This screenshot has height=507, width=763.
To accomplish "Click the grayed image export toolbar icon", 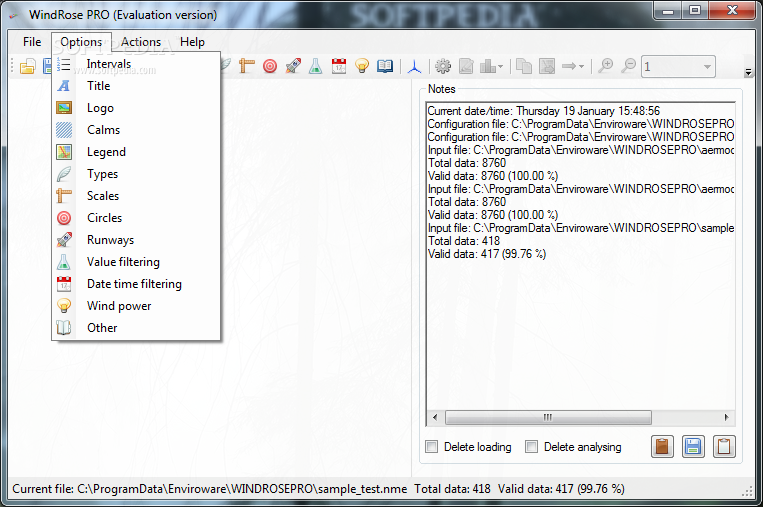I will pyautogui.click(x=547, y=66).
